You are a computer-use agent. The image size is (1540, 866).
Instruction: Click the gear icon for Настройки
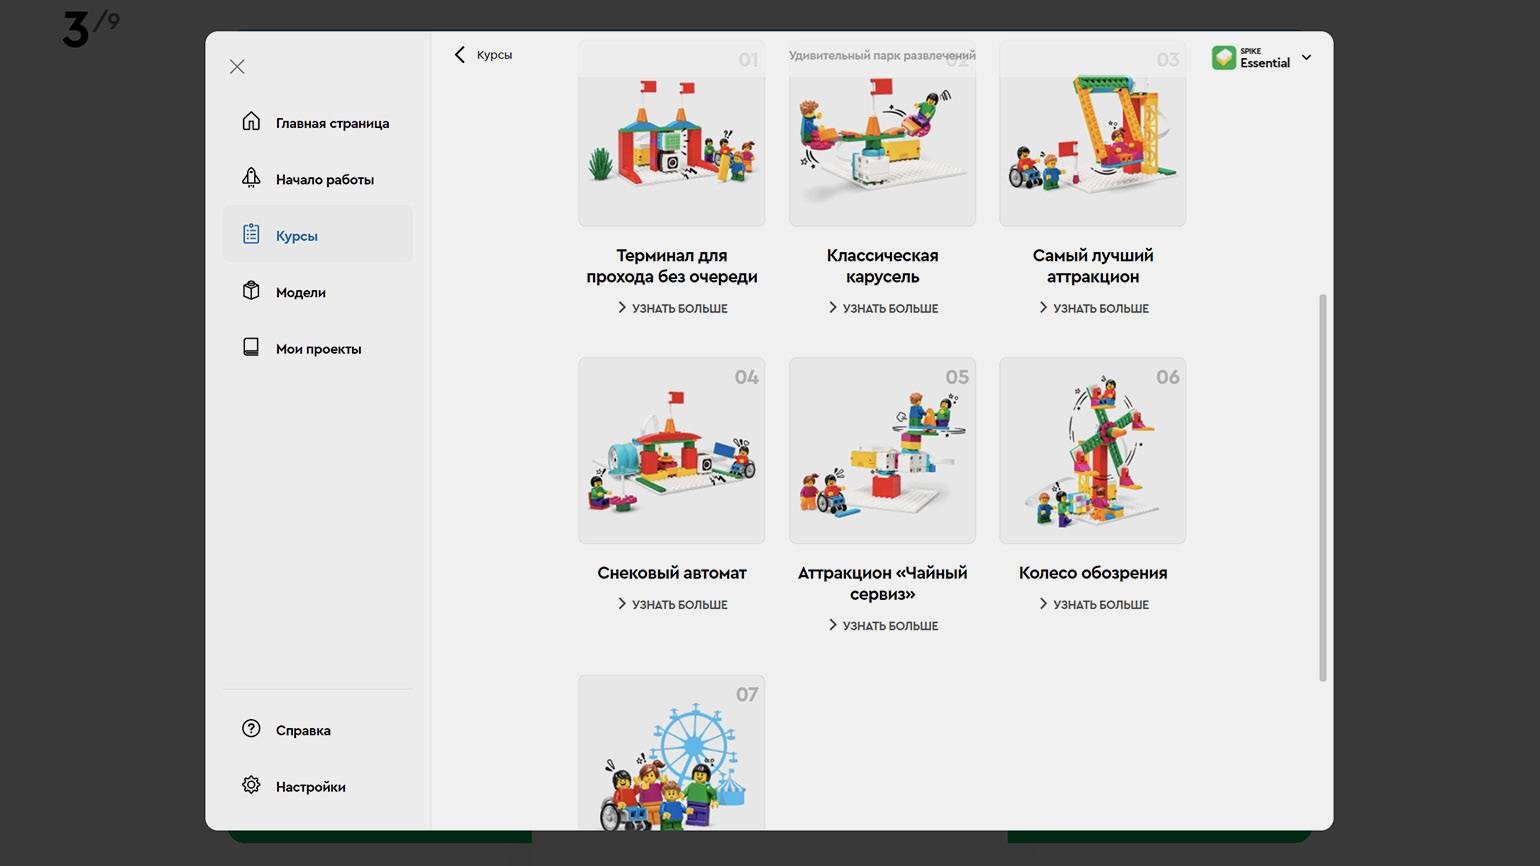click(251, 785)
